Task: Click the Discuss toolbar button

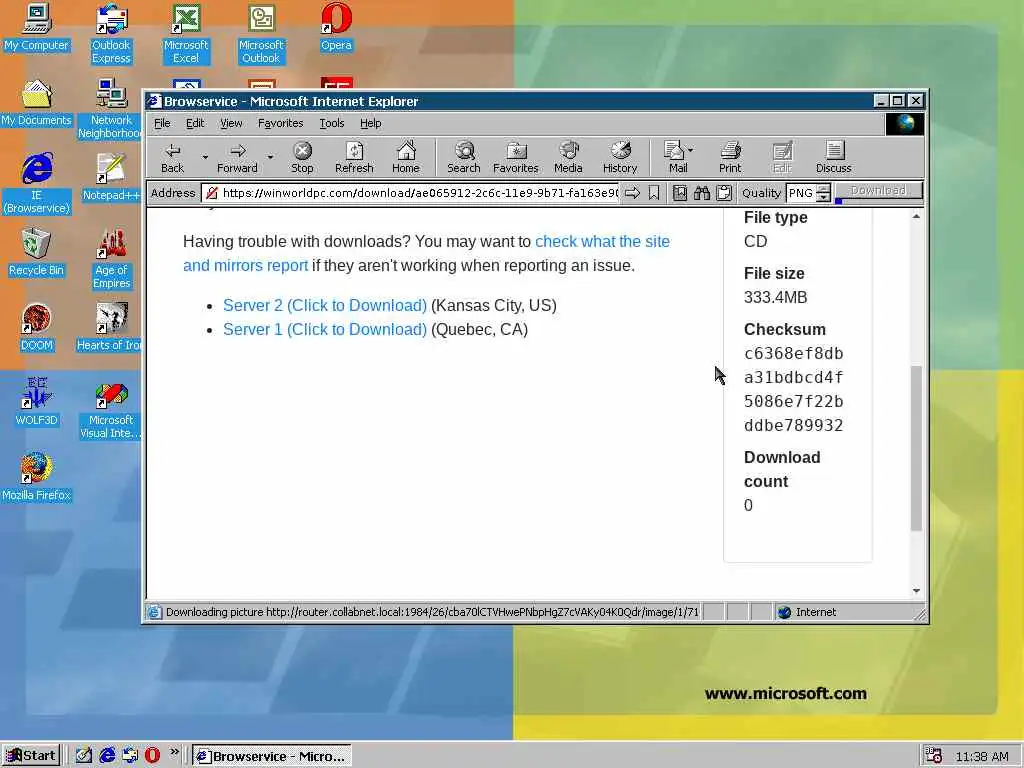Action: click(x=834, y=158)
